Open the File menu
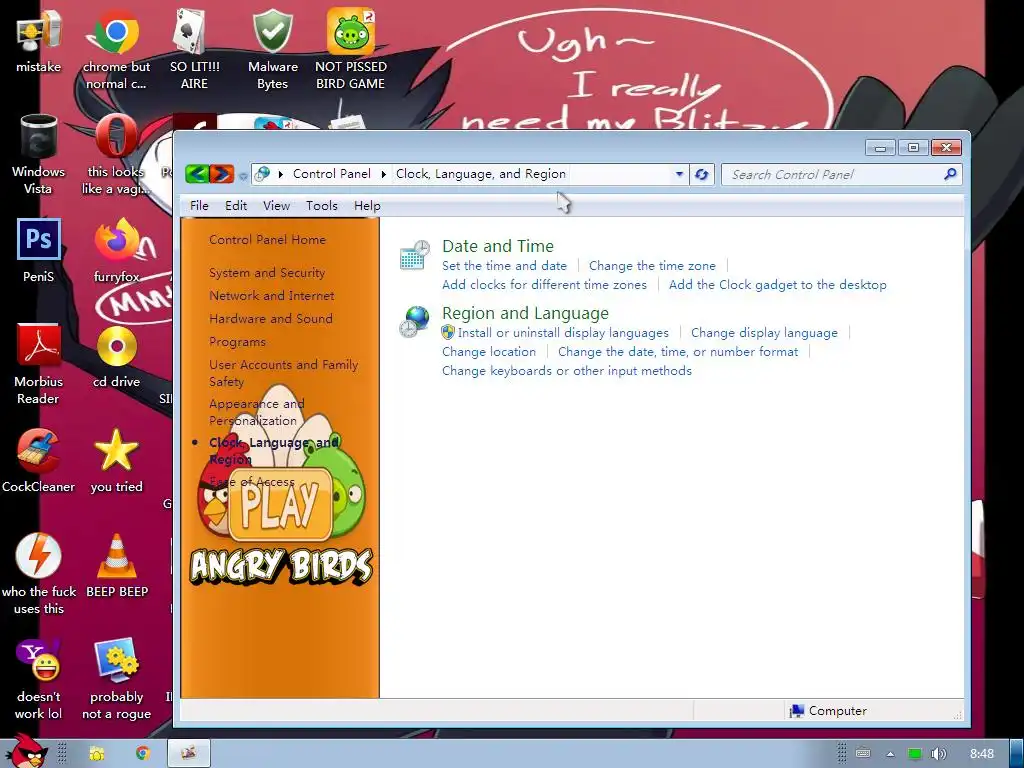 [199, 206]
